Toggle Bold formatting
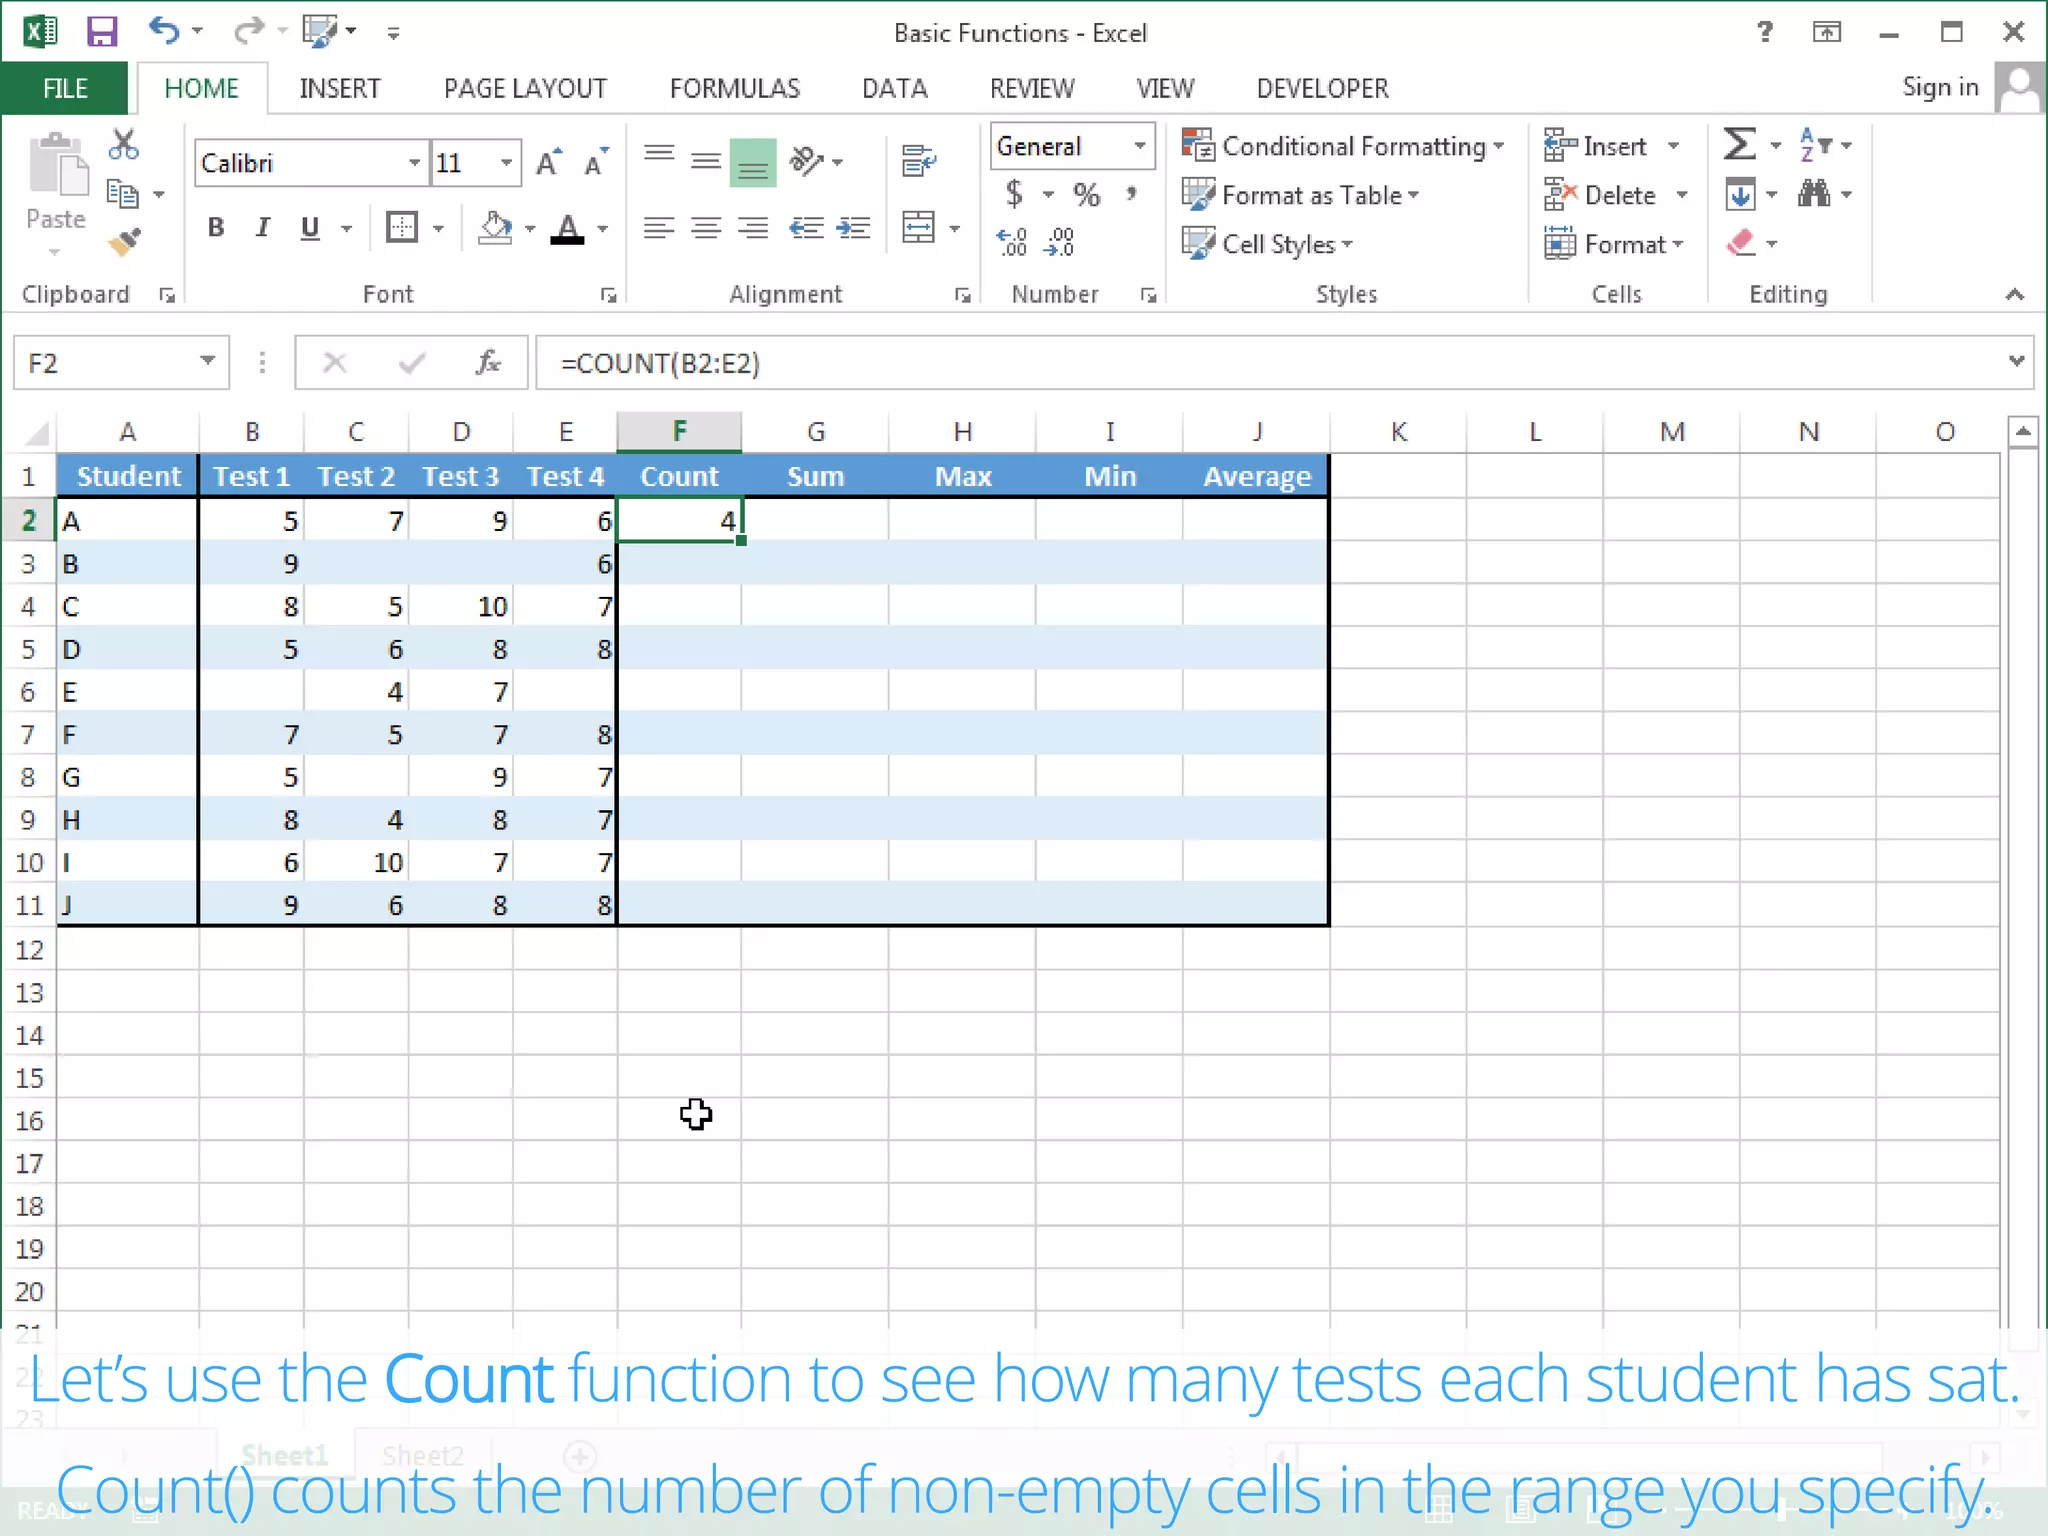The height and width of the screenshot is (1536, 2048). 215,228
